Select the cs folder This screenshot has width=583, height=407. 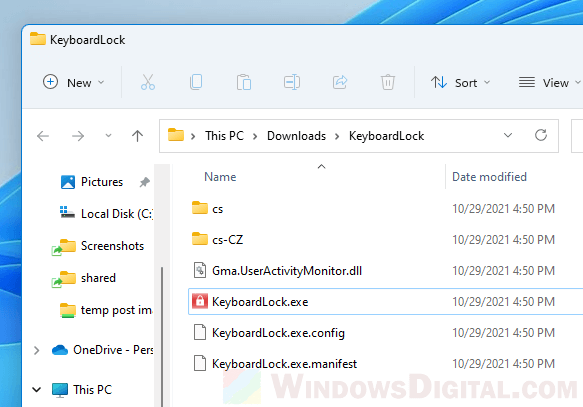pos(386,209)
